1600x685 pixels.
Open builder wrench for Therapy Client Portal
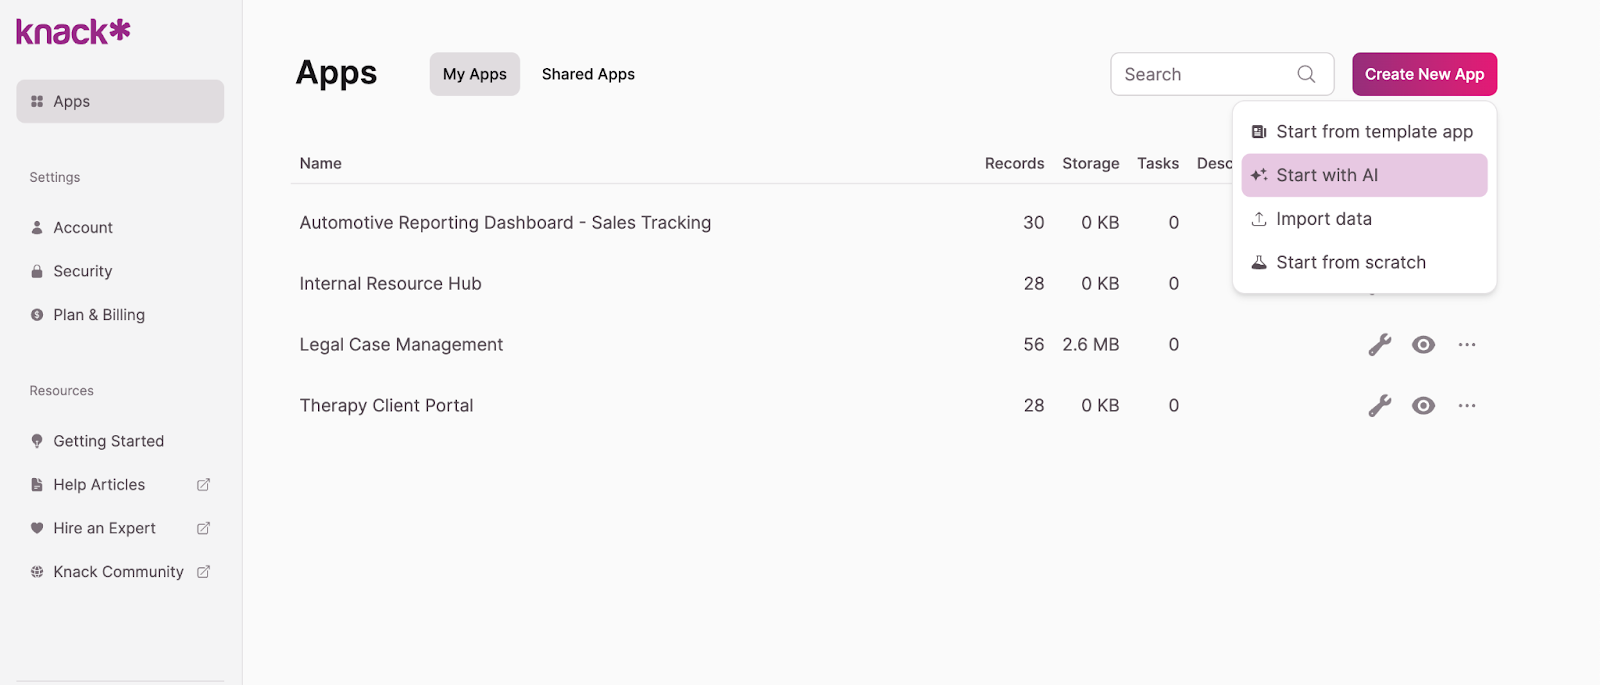point(1380,406)
